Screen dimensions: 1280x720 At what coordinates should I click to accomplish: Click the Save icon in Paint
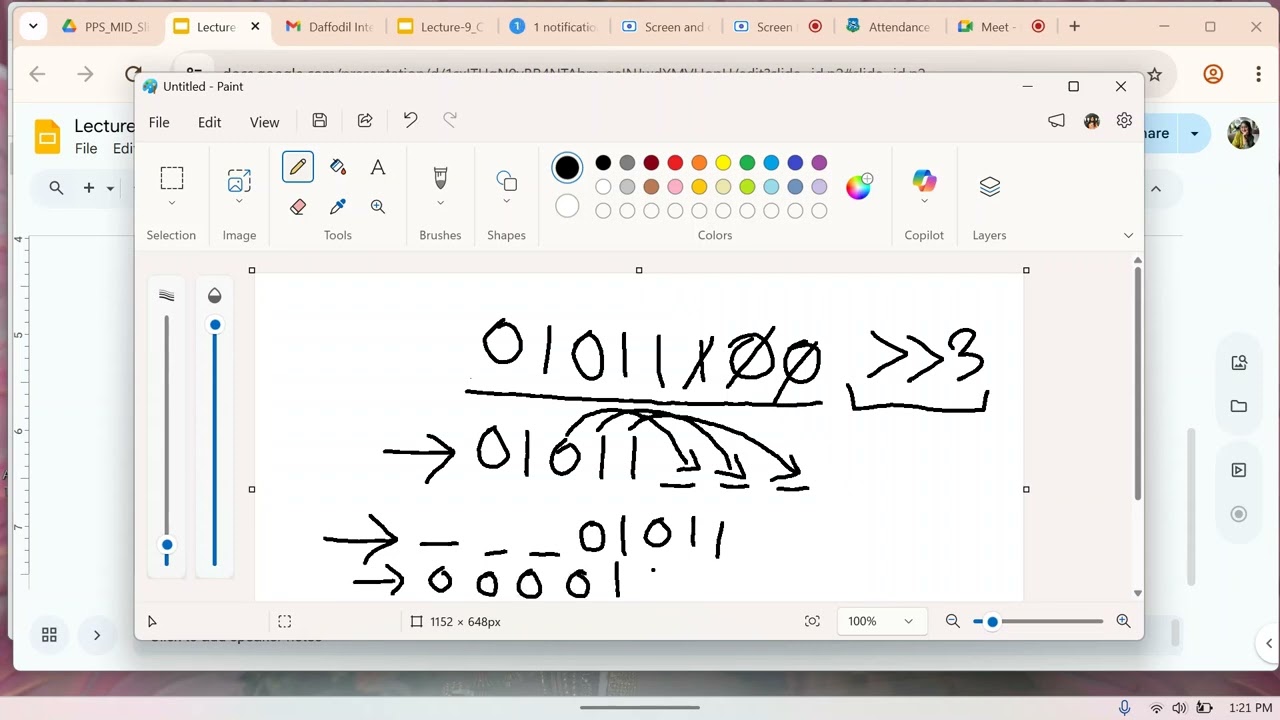[319, 121]
